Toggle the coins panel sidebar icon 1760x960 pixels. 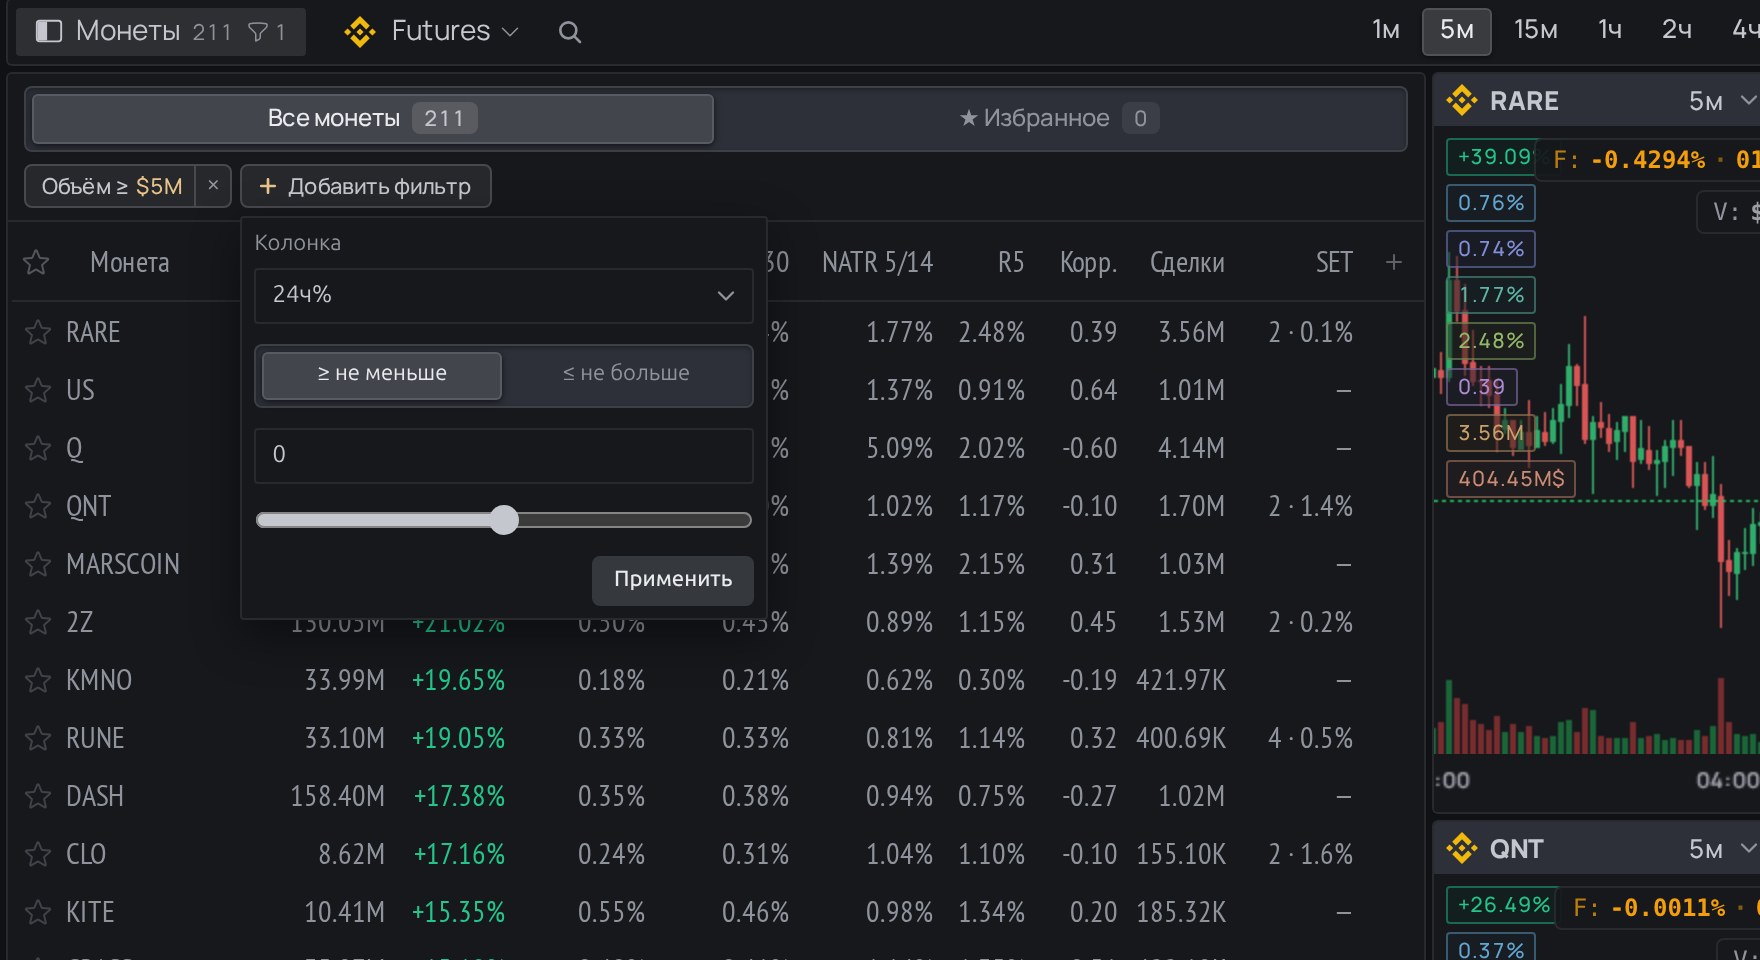pyautogui.click(x=48, y=31)
